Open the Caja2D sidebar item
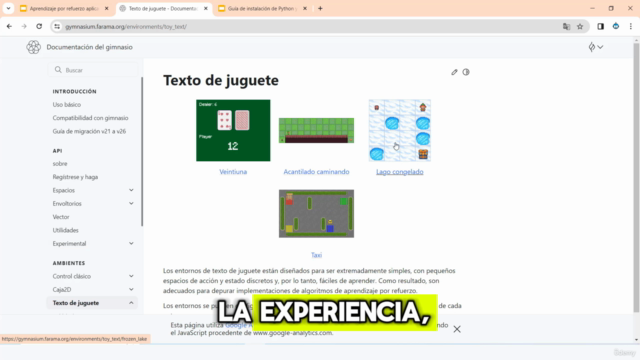 click(62, 289)
